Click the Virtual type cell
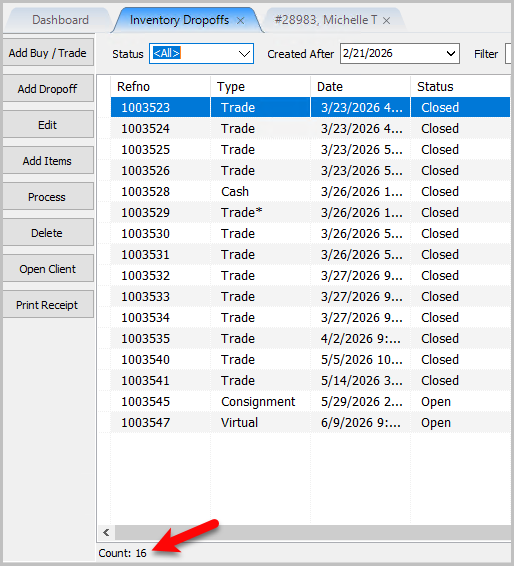Screen dimensions: 514x566 click(260, 422)
